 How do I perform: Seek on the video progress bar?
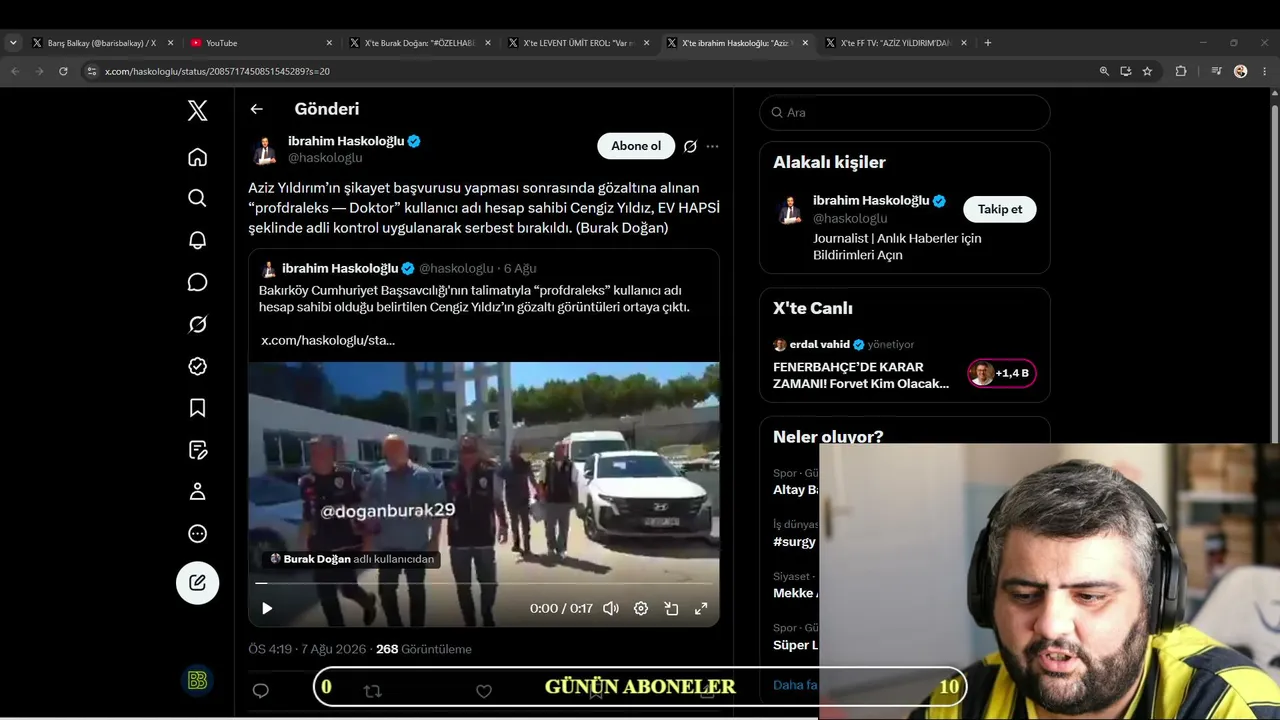(x=484, y=582)
